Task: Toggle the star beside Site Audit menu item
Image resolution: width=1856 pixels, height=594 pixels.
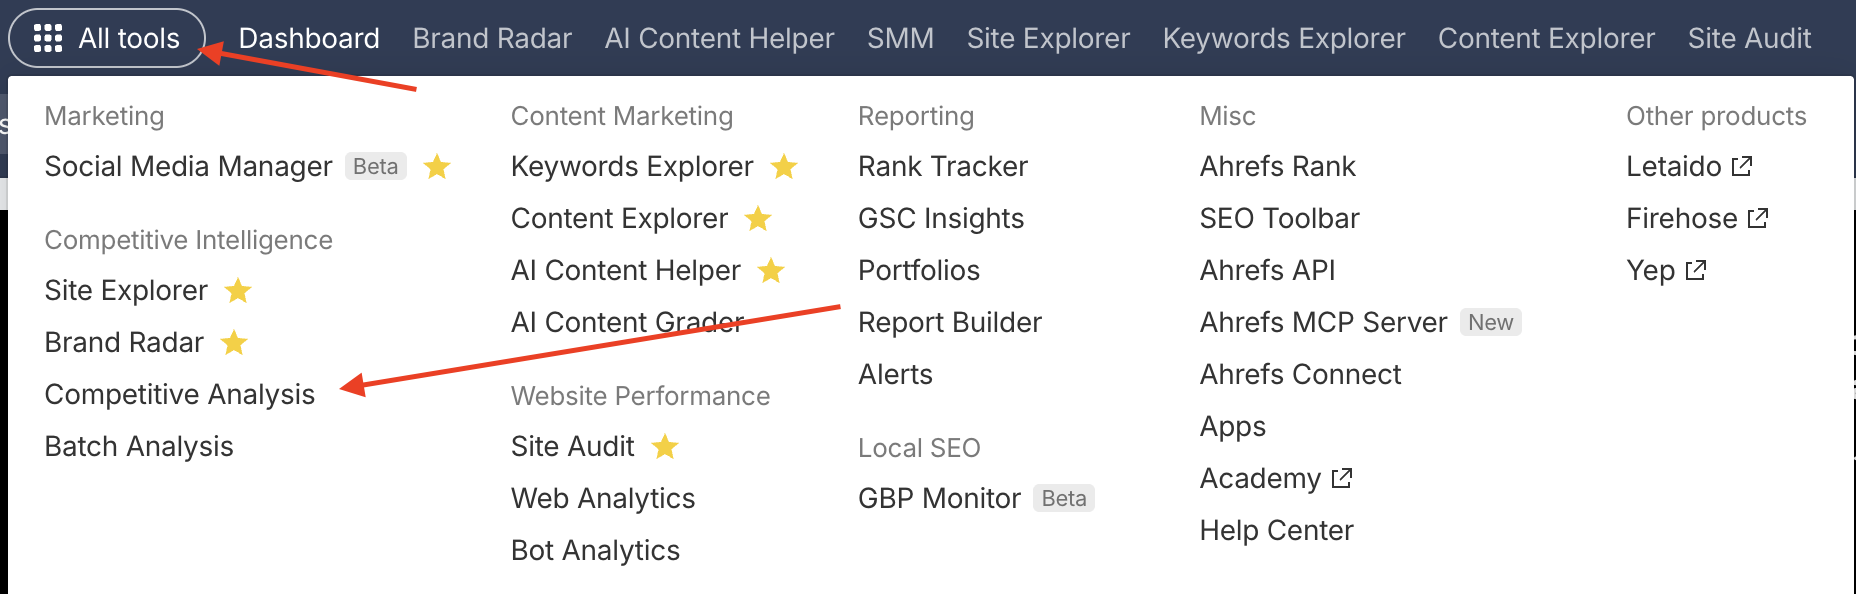Action: click(665, 446)
